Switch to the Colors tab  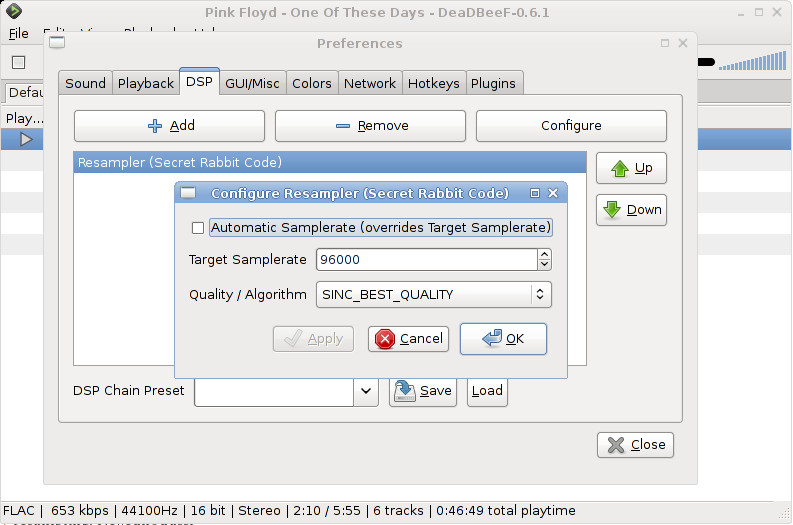[x=312, y=83]
